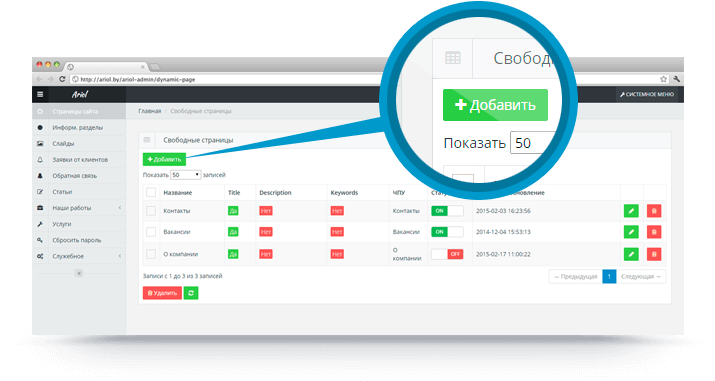This screenshot has width=715, height=381.
Task: Open the Показать 50 records dropdown
Action: click(186, 175)
